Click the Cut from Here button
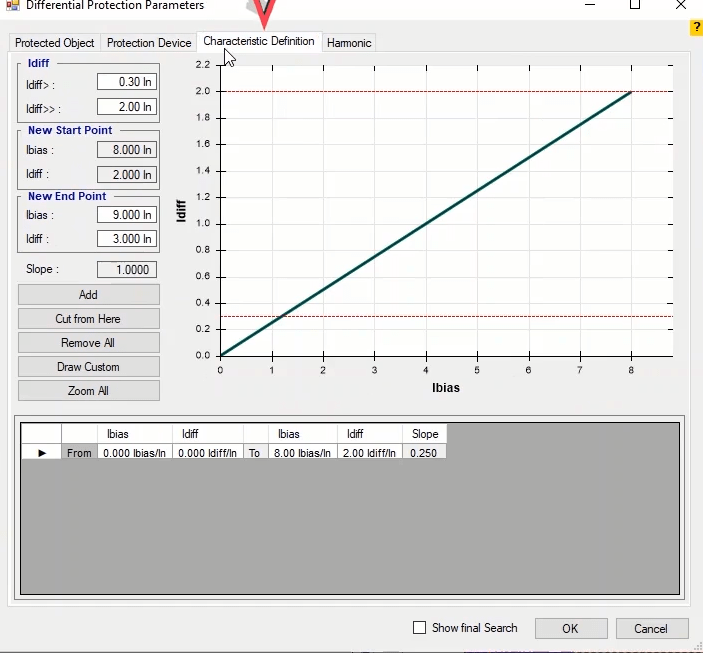This screenshot has width=703, height=653. [88, 319]
